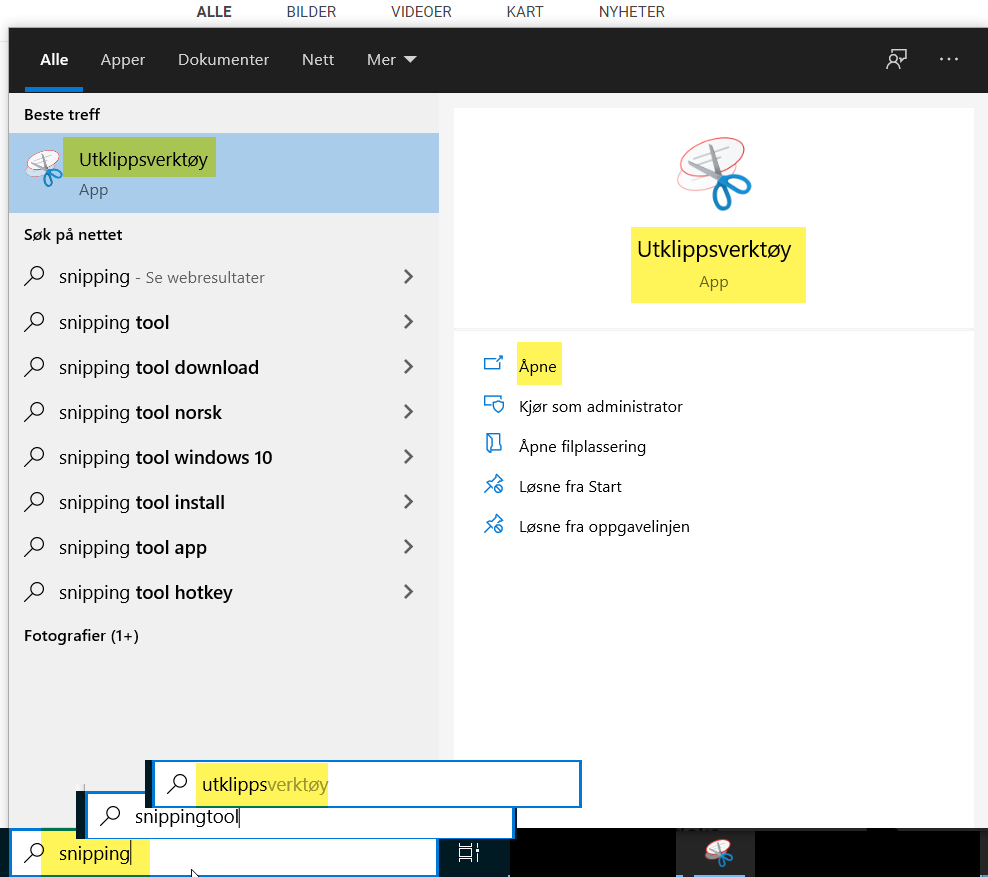Select the suggestion snipping tool norsk
Viewport: 988px width, 877px height.
pos(224,412)
